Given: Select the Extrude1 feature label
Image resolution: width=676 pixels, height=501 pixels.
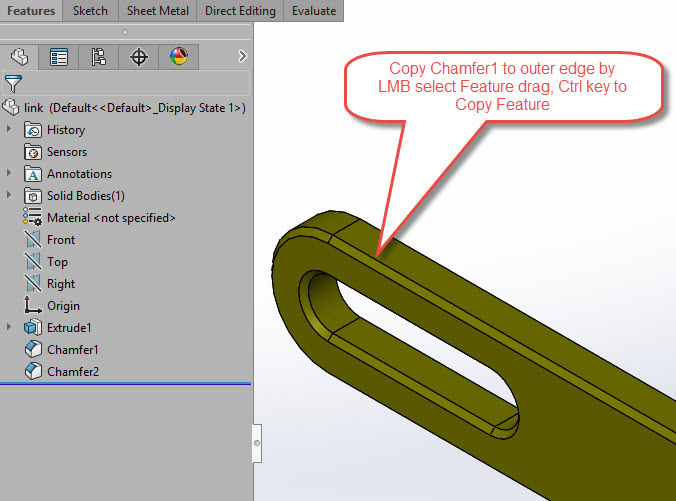Looking at the screenshot, I should click(69, 328).
